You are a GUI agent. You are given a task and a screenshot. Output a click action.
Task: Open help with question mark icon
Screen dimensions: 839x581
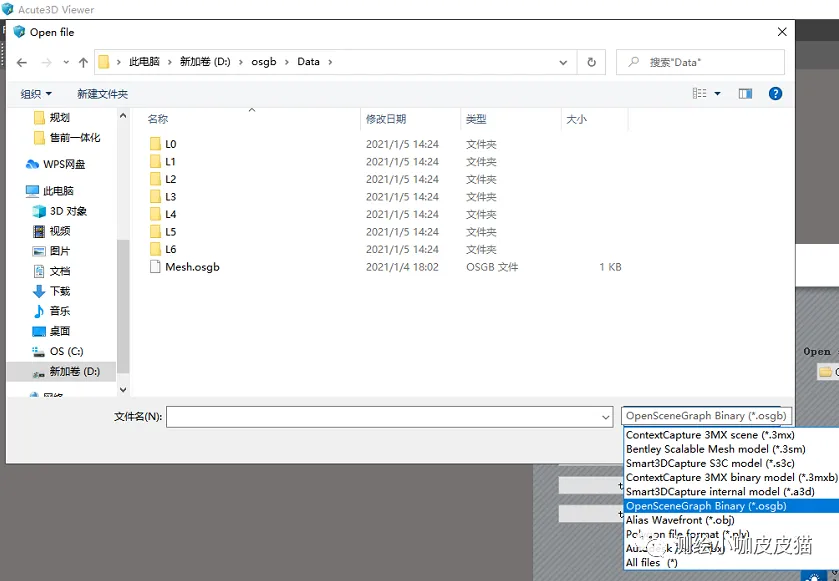click(x=775, y=94)
